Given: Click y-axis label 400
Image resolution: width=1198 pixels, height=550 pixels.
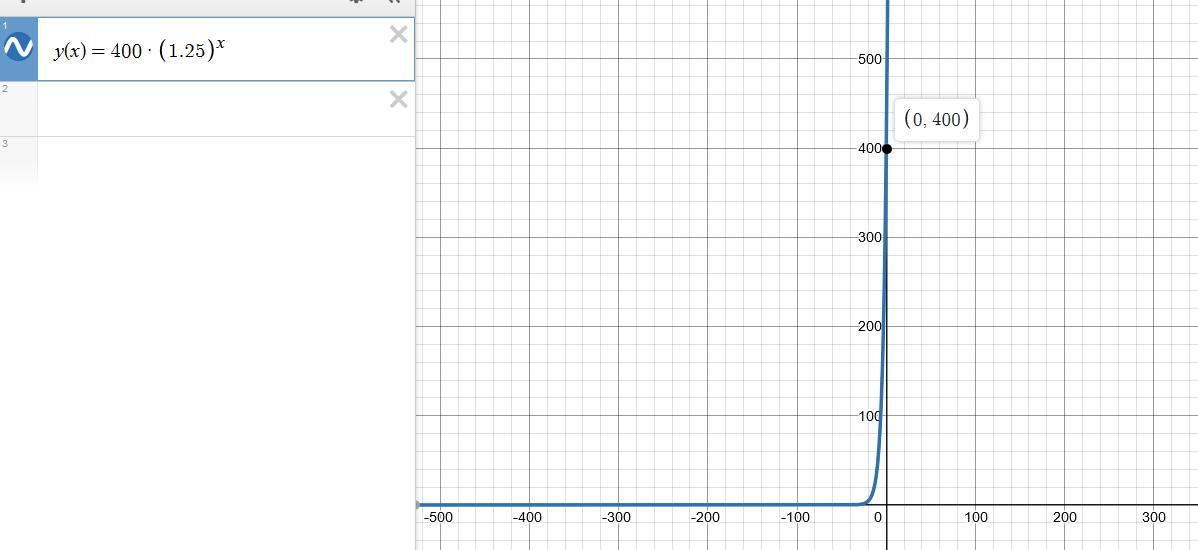Looking at the screenshot, I should 870,148.
